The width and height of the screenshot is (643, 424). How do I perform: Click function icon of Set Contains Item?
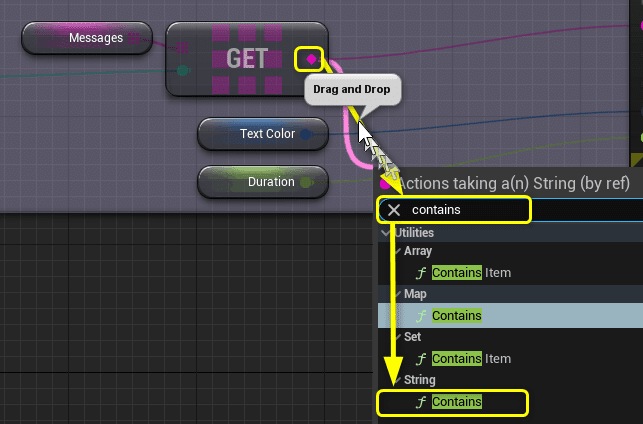(421, 359)
